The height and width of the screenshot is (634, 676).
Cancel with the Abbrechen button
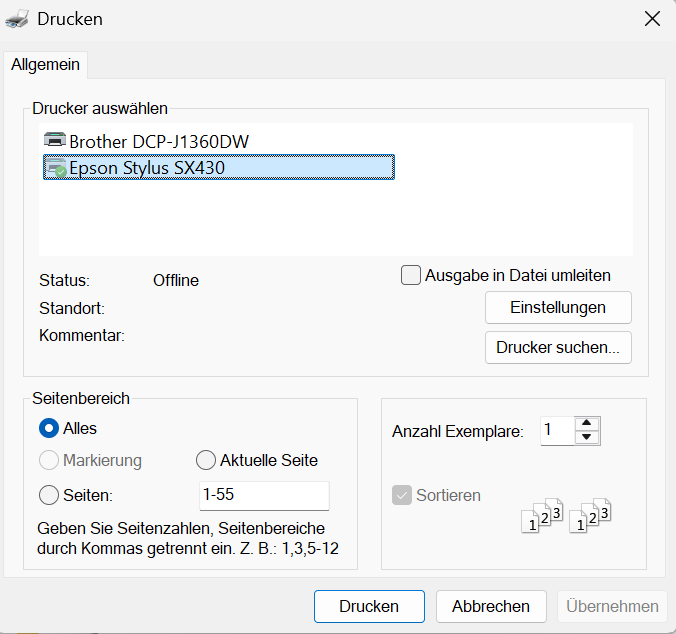pyautogui.click(x=491, y=606)
